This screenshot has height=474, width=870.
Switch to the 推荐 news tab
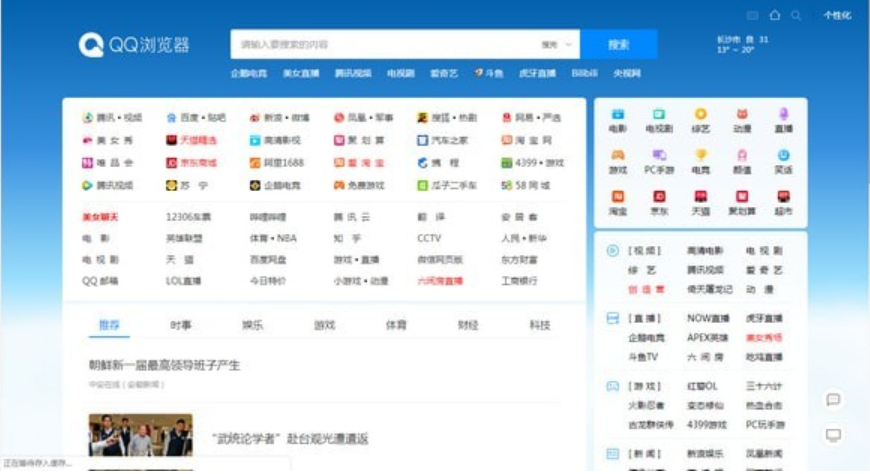tap(109, 325)
